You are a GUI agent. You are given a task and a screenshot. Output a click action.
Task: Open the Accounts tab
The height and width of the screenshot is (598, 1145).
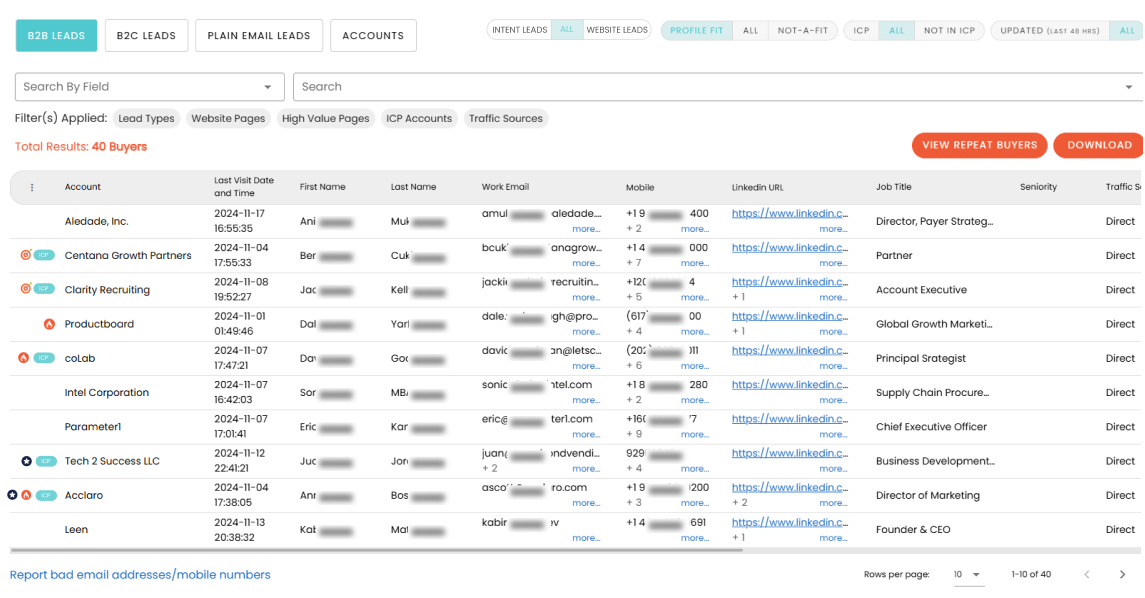click(x=373, y=36)
